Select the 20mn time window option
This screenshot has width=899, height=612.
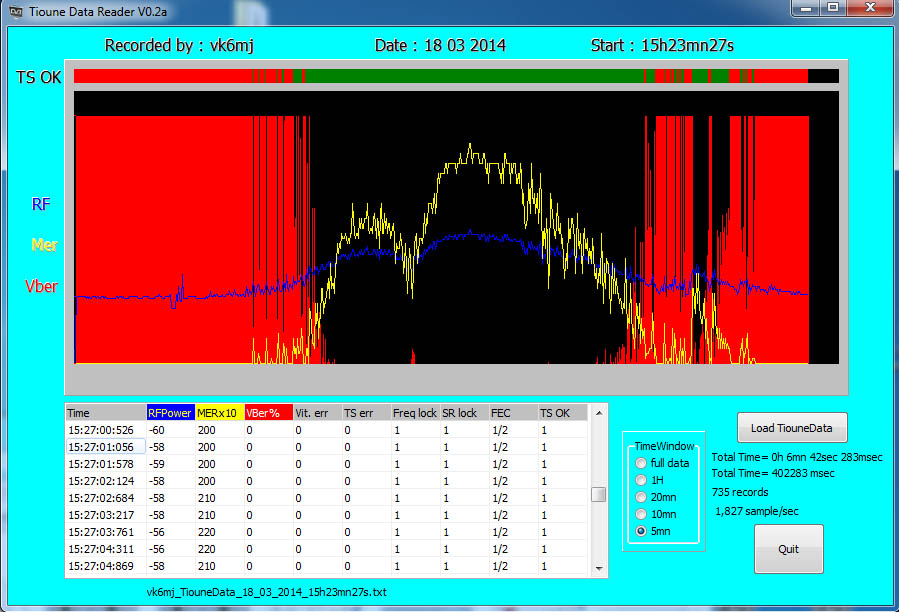(x=641, y=497)
